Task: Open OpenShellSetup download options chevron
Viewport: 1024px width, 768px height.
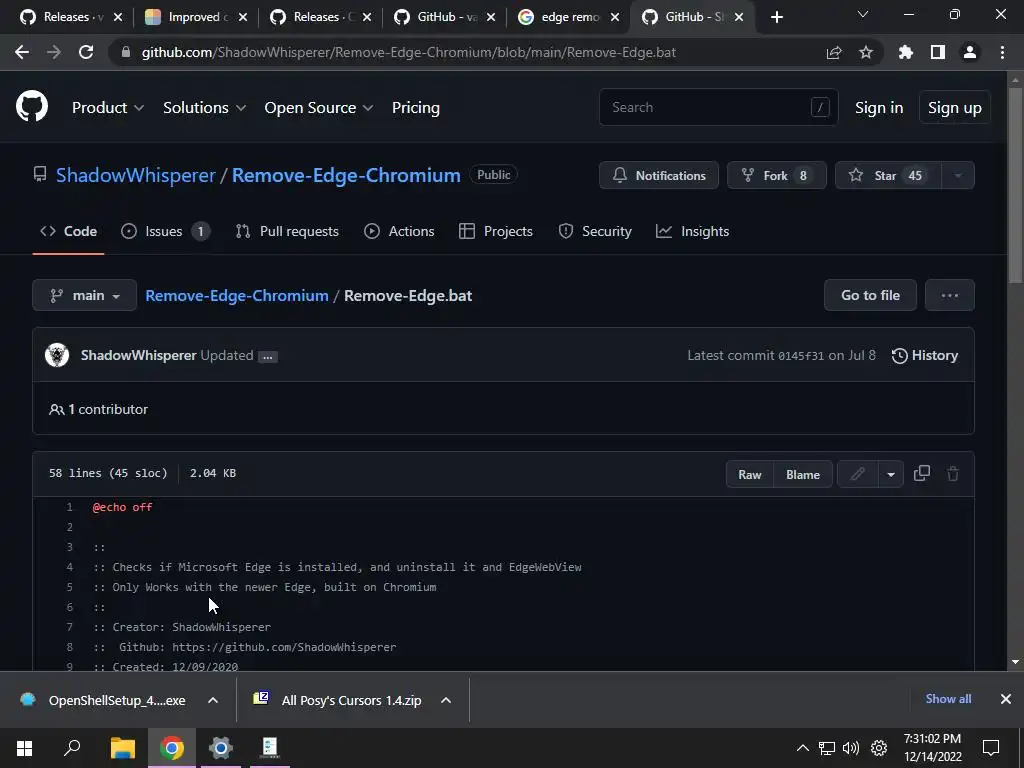Action: [213, 700]
